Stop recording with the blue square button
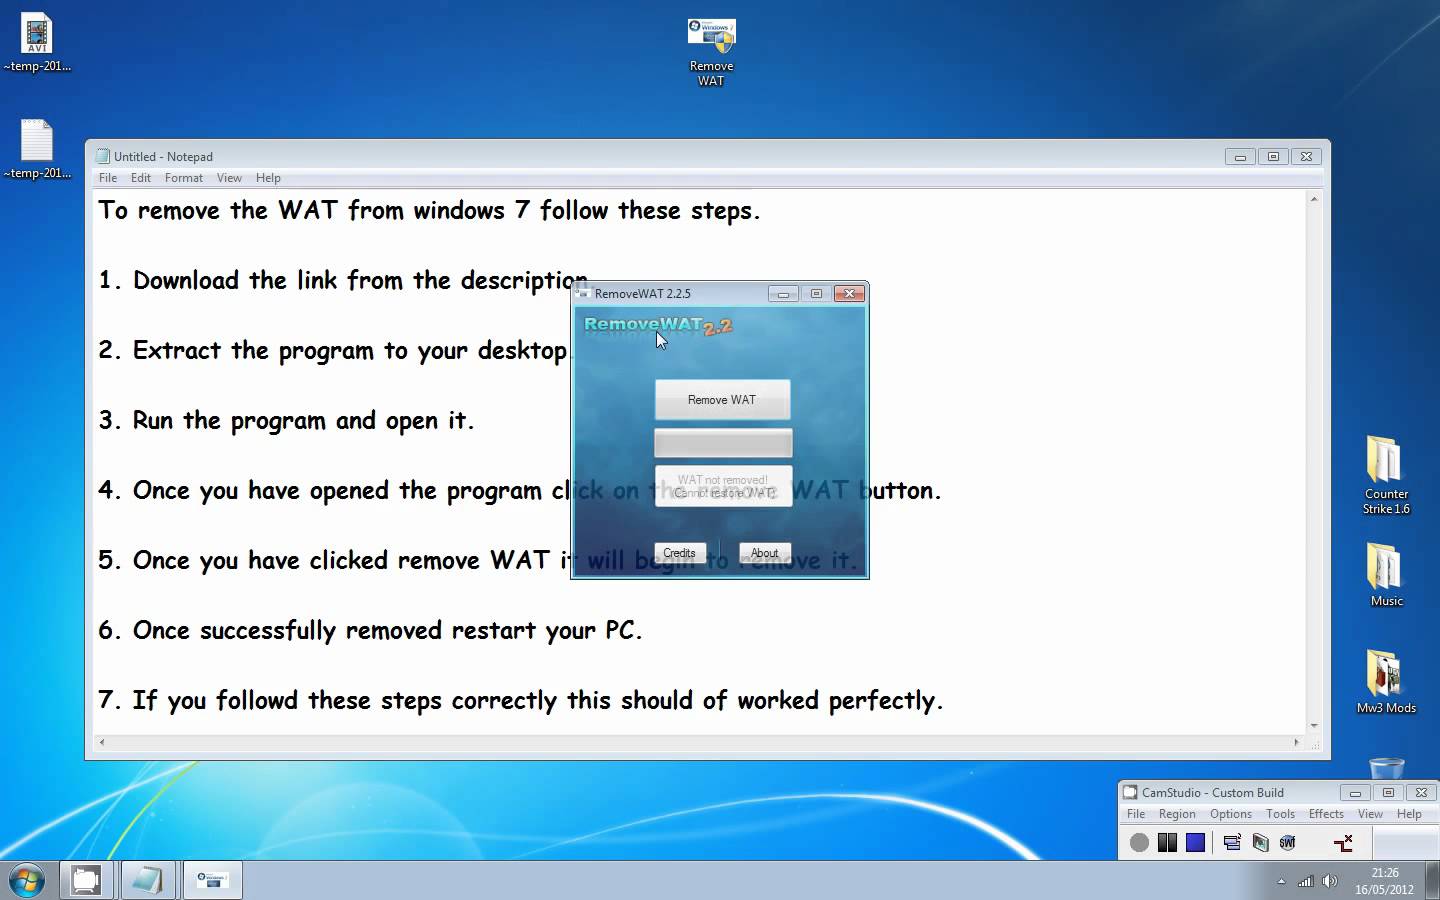This screenshot has width=1440, height=900. [x=1195, y=843]
